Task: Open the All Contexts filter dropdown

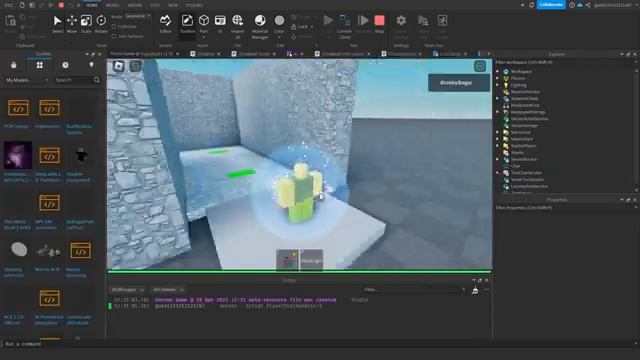Action: (x=168, y=290)
